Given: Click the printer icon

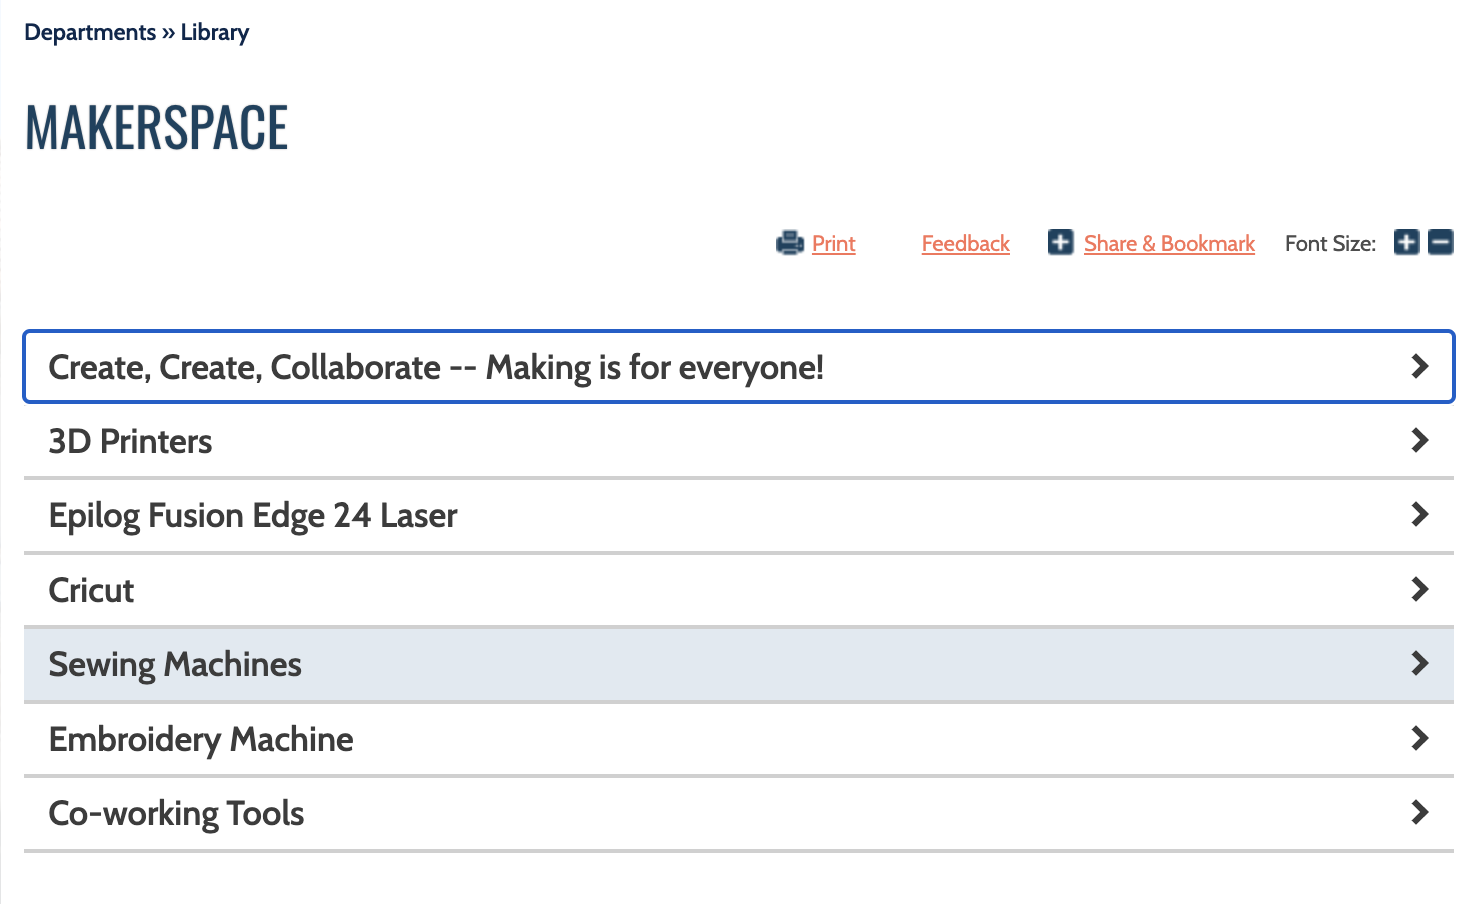Looking at the screenshot, I should click(790, 243).
